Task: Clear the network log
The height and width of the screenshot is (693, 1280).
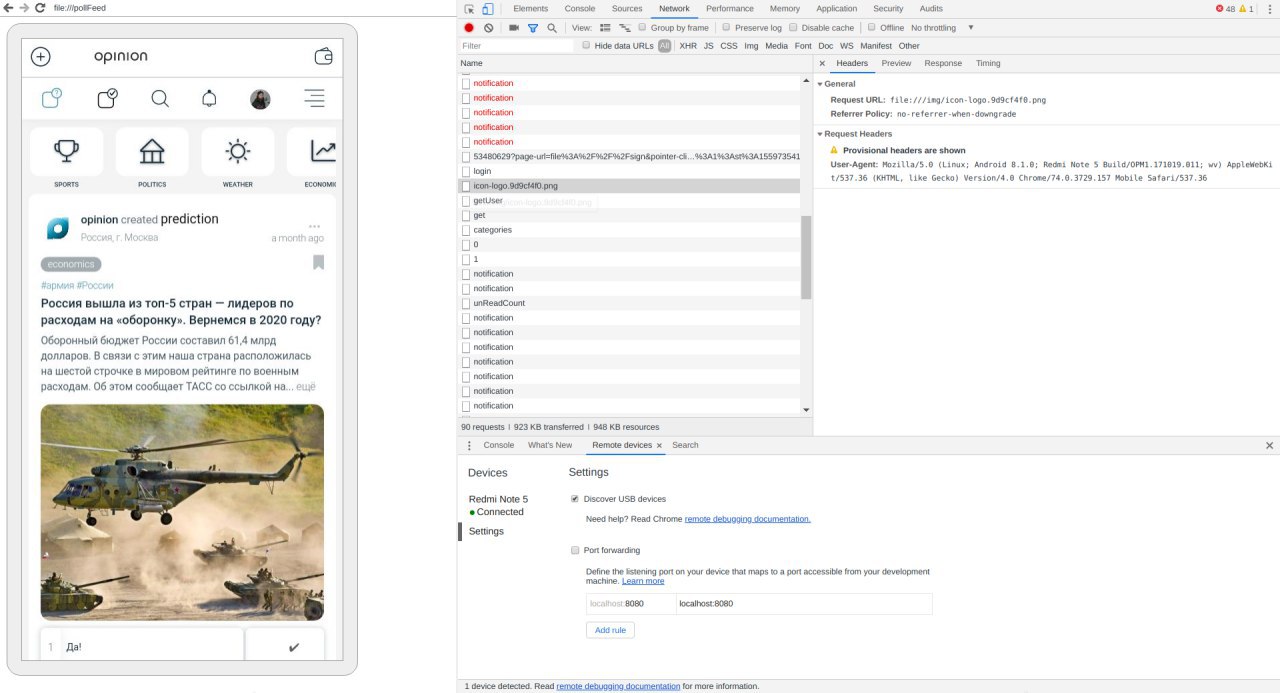Action: point(488,28)
